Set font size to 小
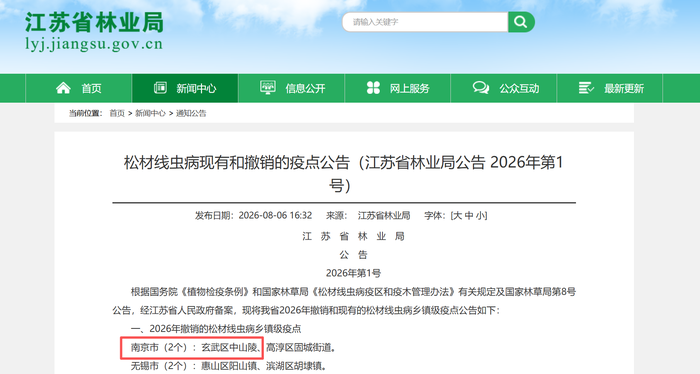The height and width of the screenshot is (374, 700). (x=480, y=216)
